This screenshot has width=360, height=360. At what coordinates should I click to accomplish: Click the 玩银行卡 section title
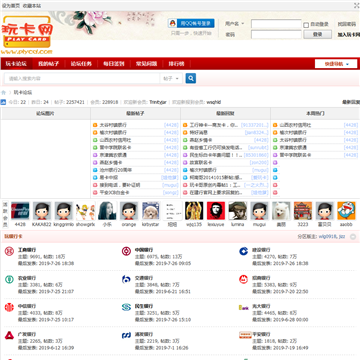[13, 237]
